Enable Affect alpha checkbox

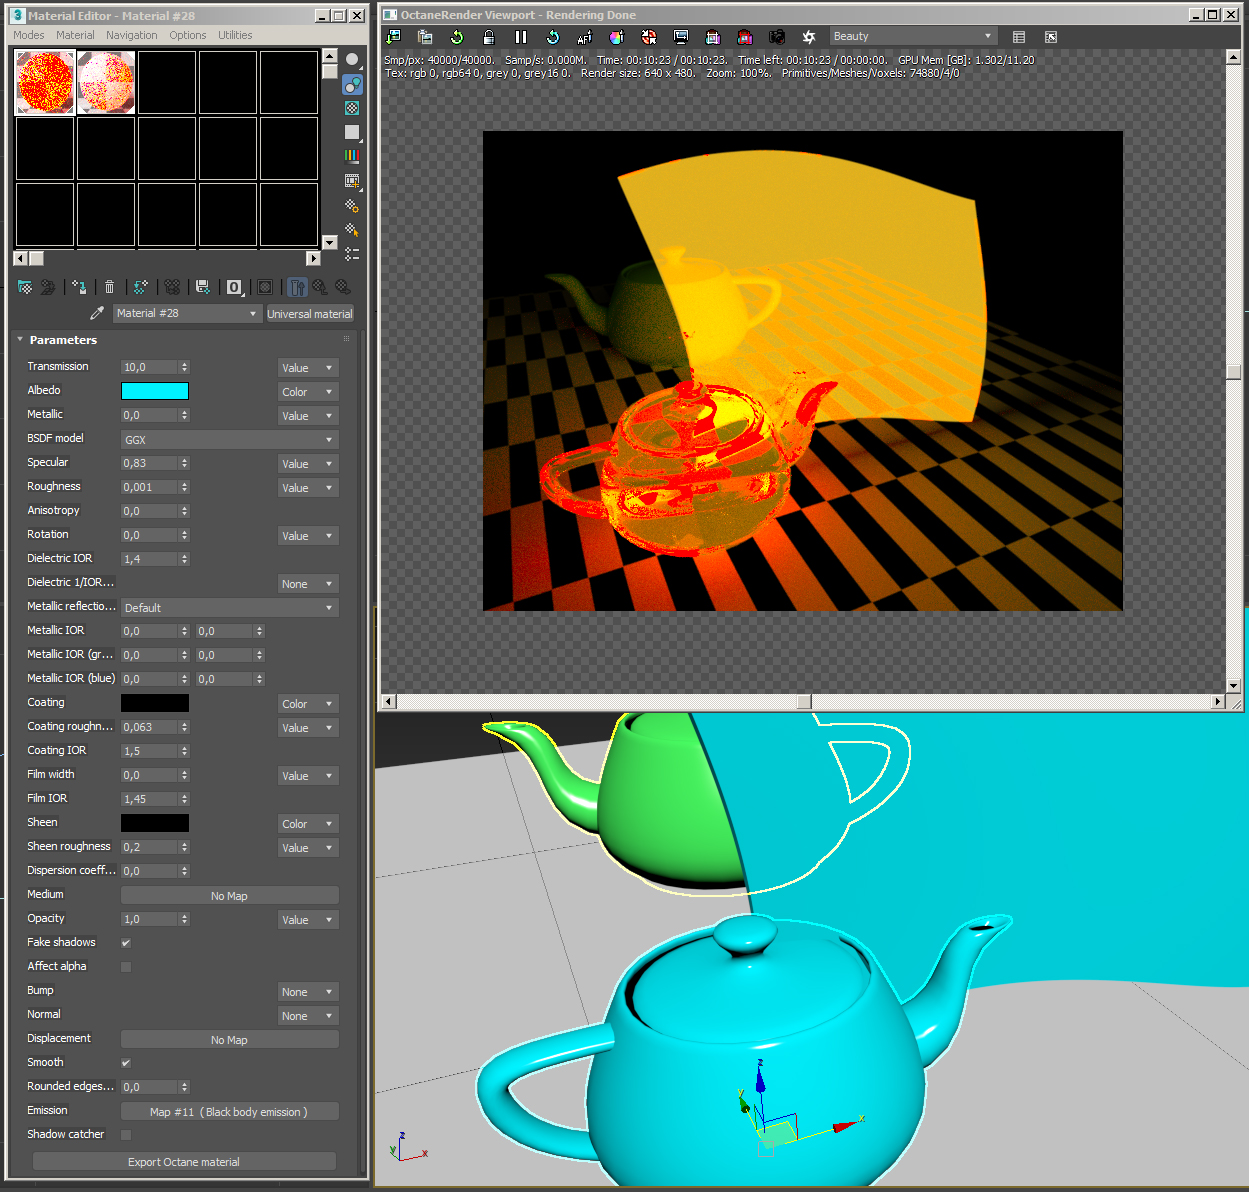126,967
